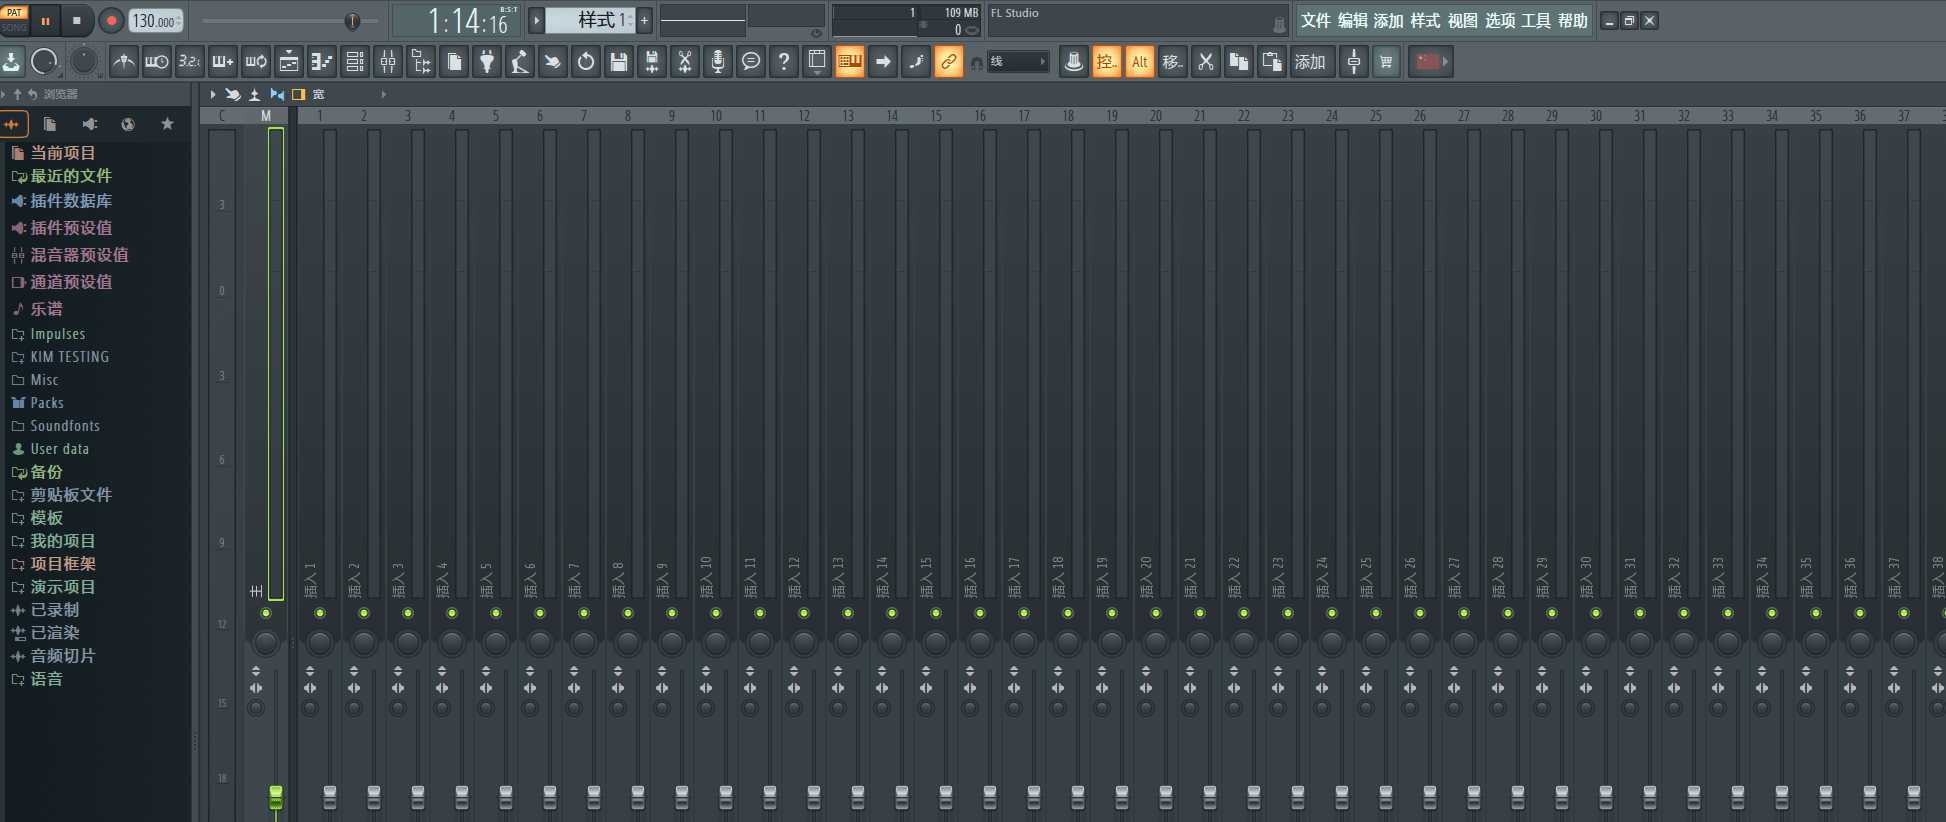
Task: Click the speech bubble project info icon
Action: point(751,62)
